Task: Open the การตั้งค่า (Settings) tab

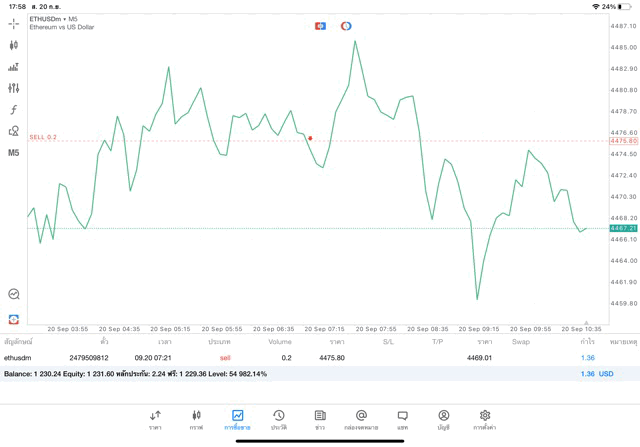Action: point(485,420)
